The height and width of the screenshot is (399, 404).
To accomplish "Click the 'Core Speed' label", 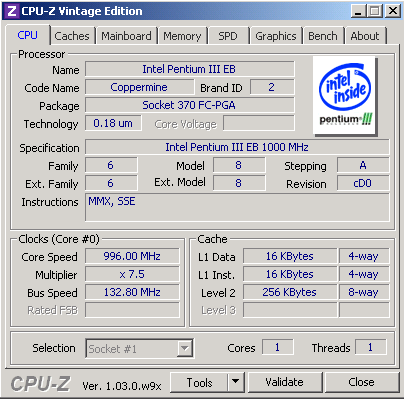I will tap(49, 257).
